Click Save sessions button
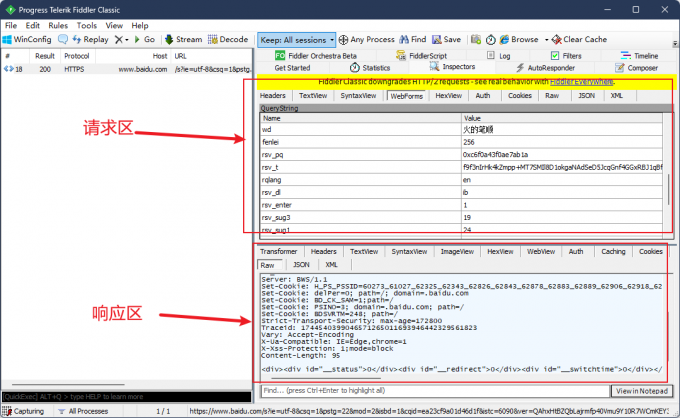The width and height of the screenshot is (680, 418). [446, 39]
